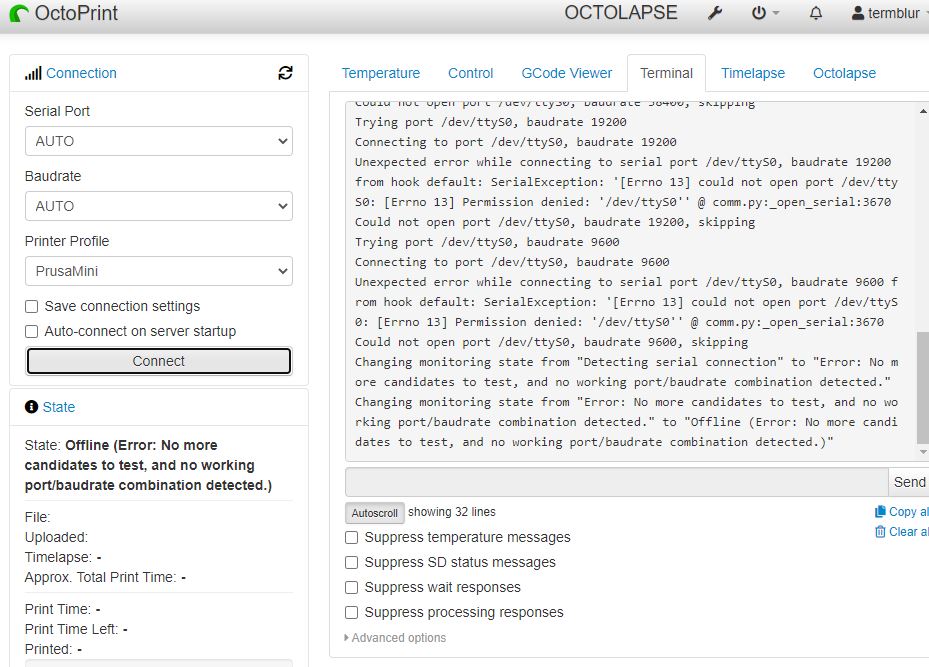Viewport: 929px width, 667px height.
Task: Select the Terminal tab
Action: pos(666,73)
